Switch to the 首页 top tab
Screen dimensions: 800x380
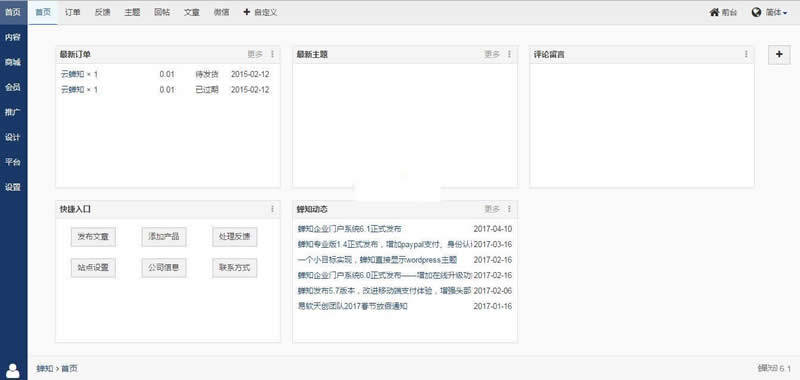click(x=43, y=12)
